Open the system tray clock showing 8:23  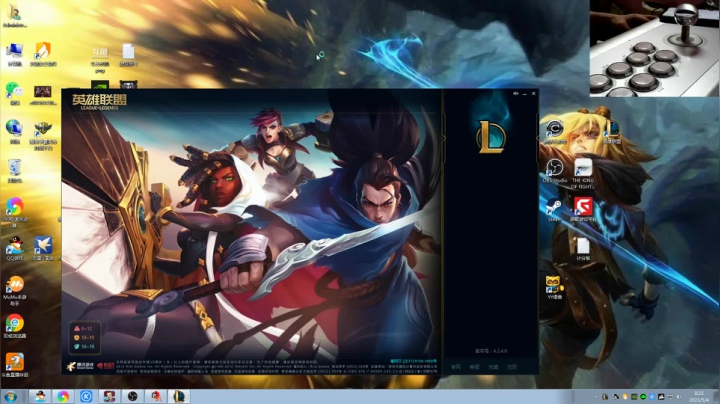click(x=699, y=397)
